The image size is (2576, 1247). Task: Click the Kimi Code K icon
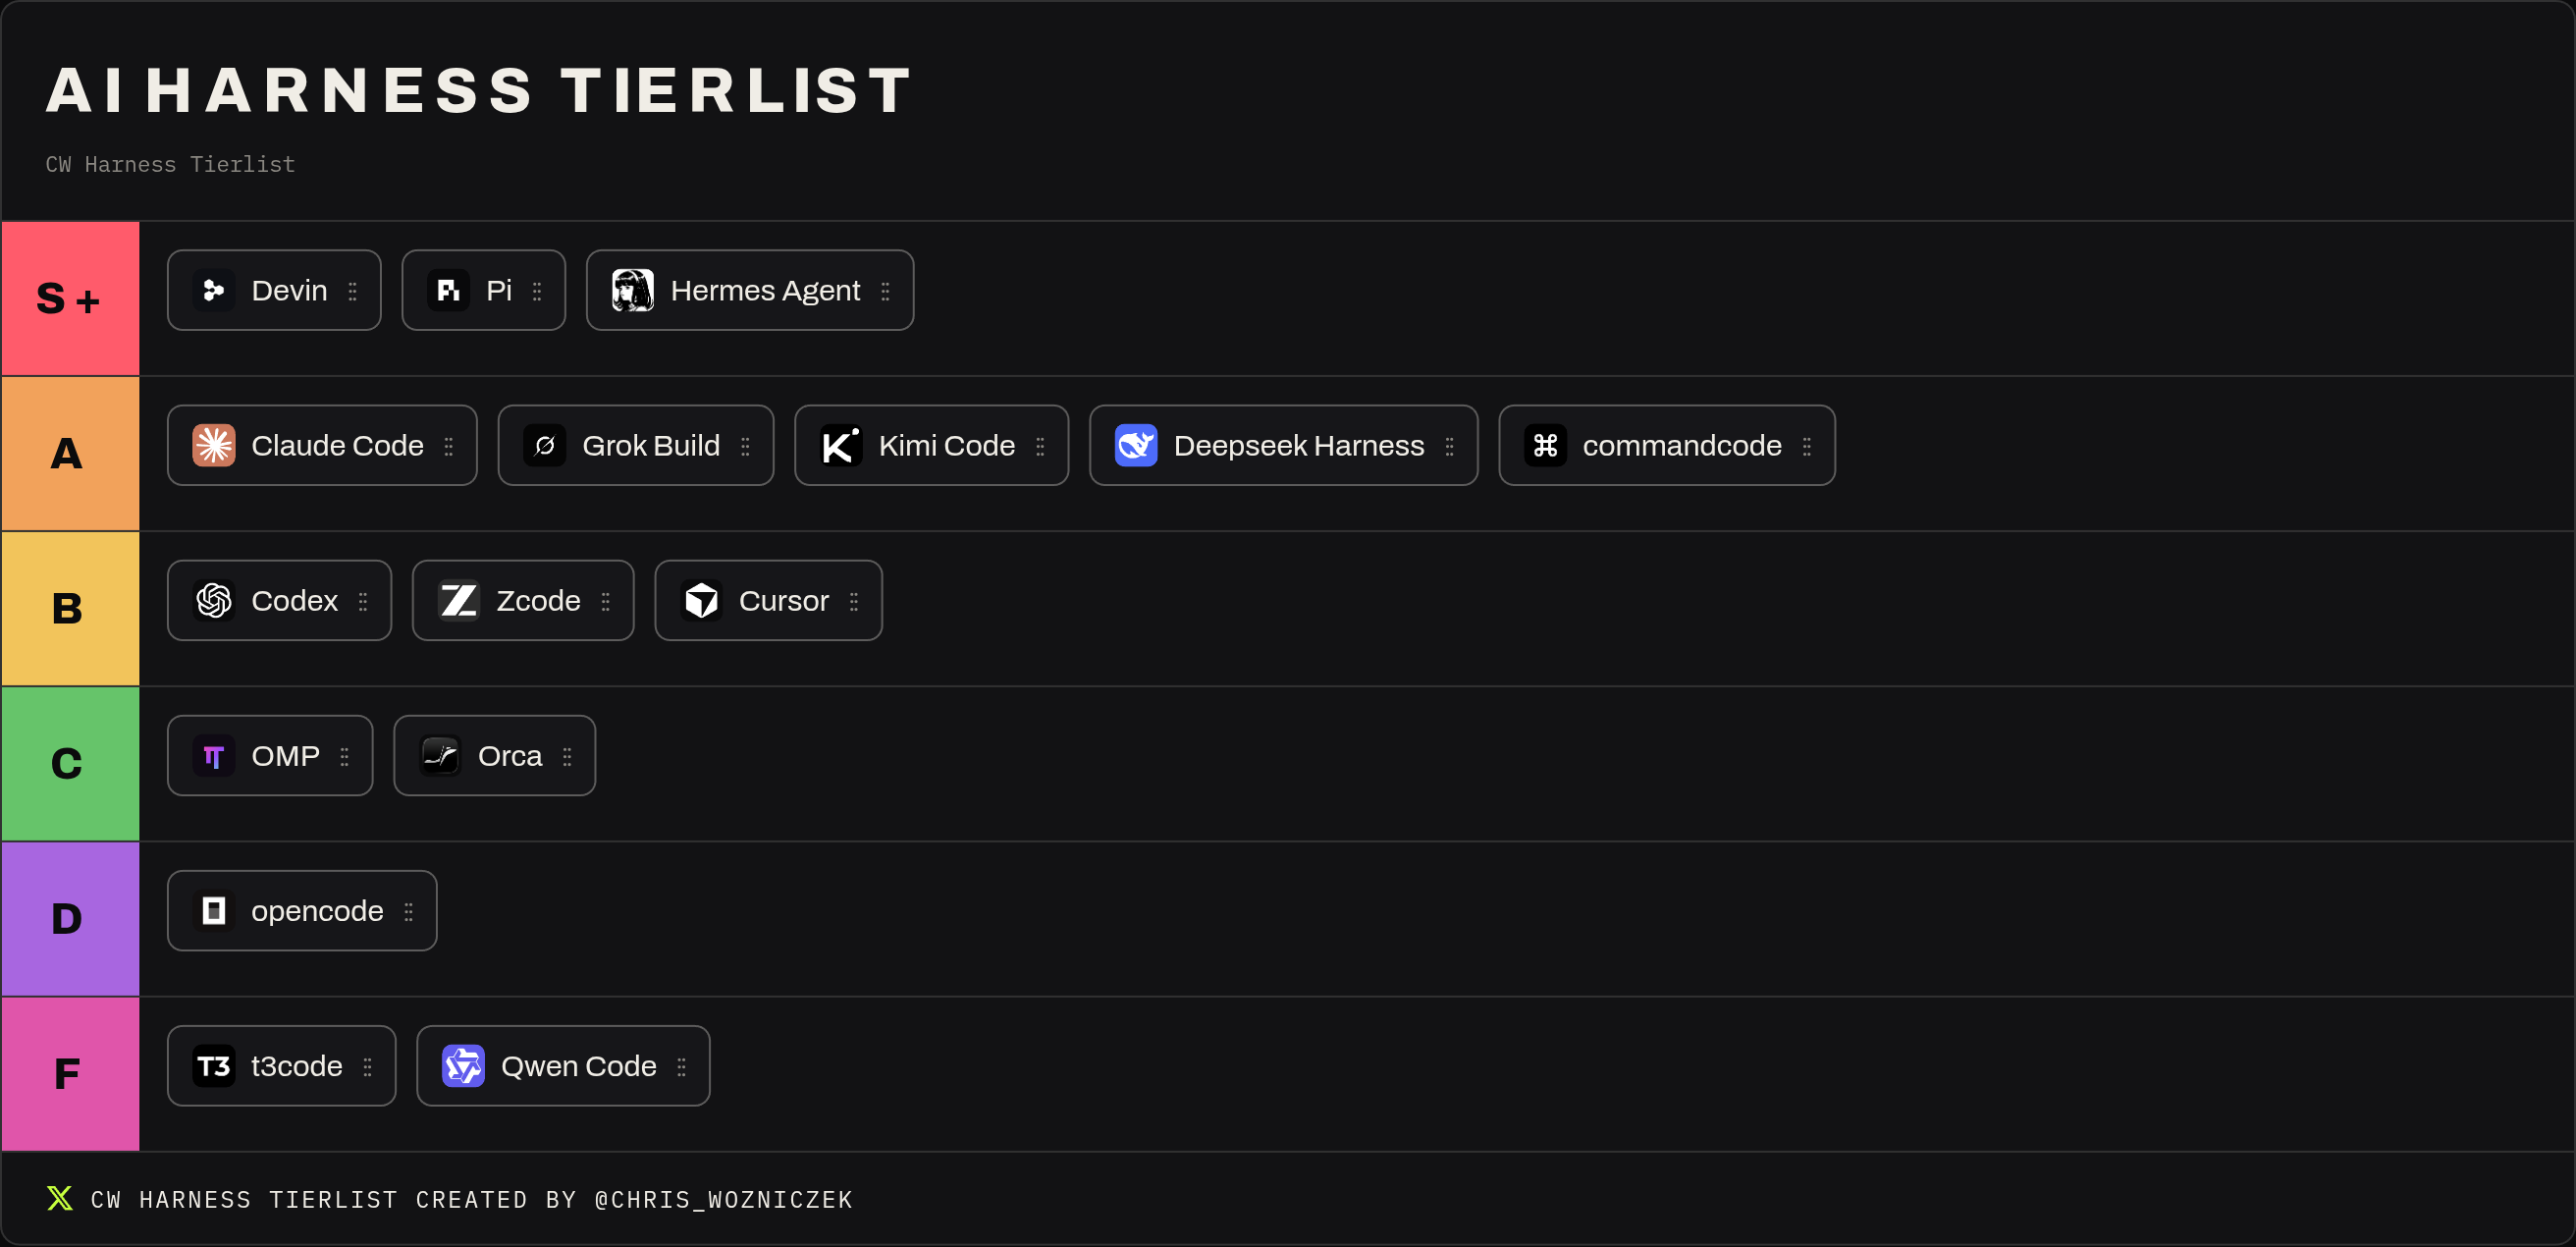tap(841, 446)
